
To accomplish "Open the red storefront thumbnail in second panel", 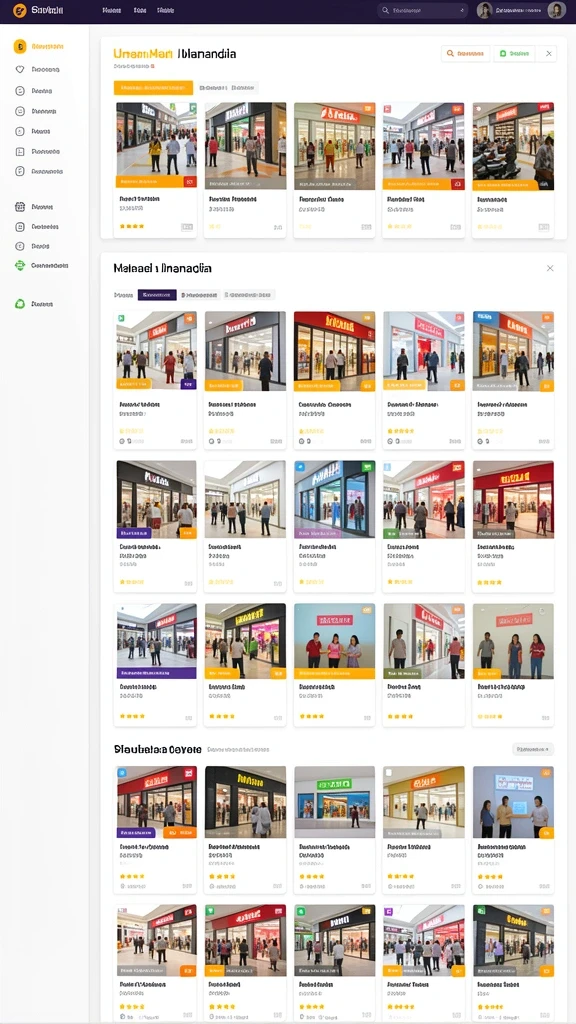I will 334,351.
